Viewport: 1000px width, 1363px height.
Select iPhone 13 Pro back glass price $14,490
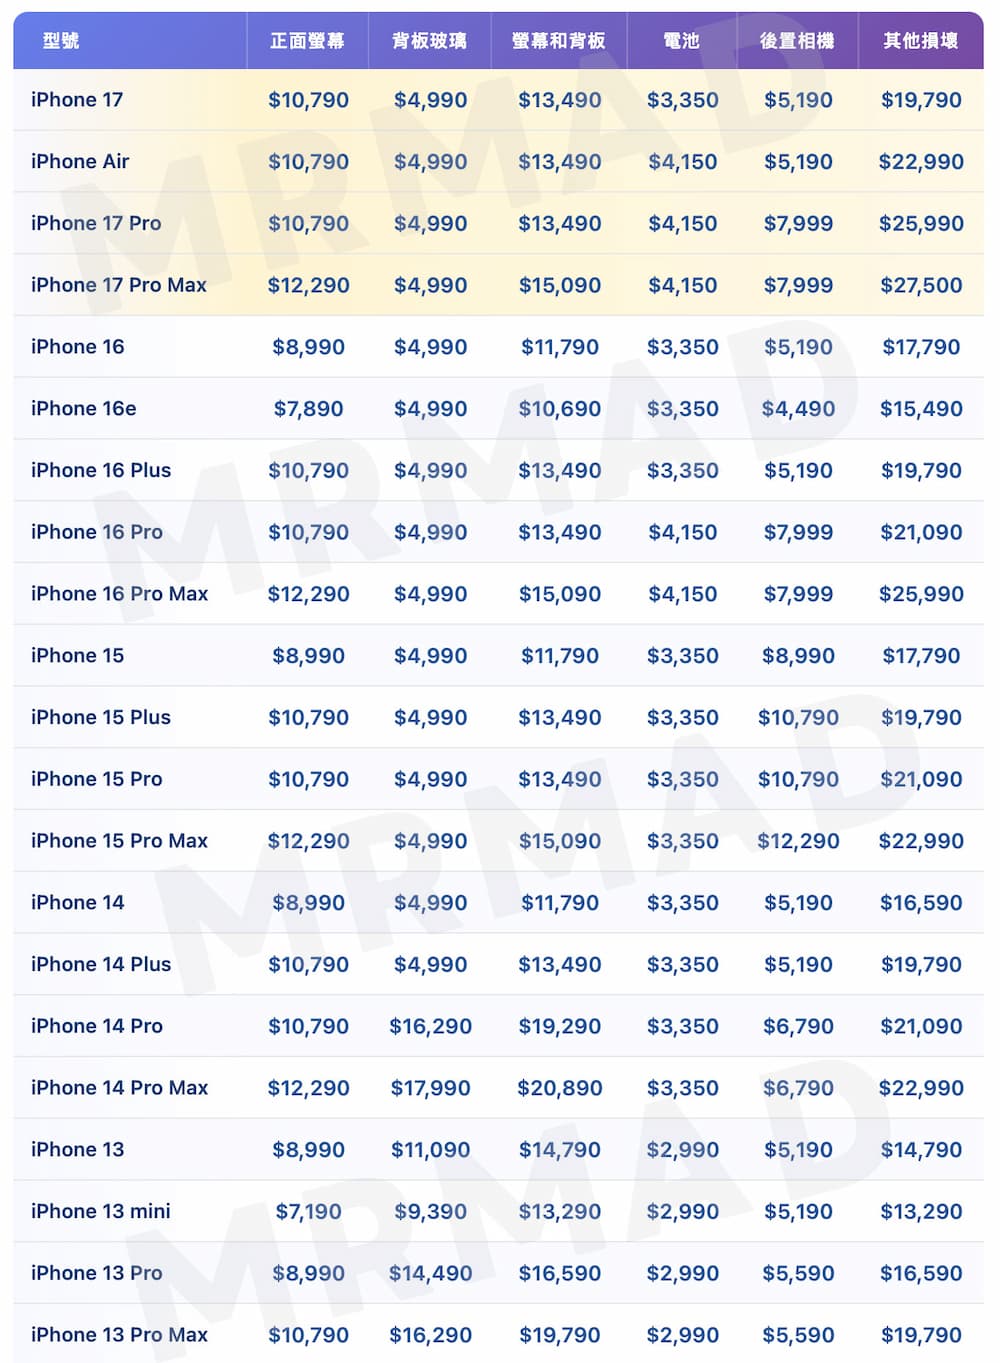point(430,1273)
